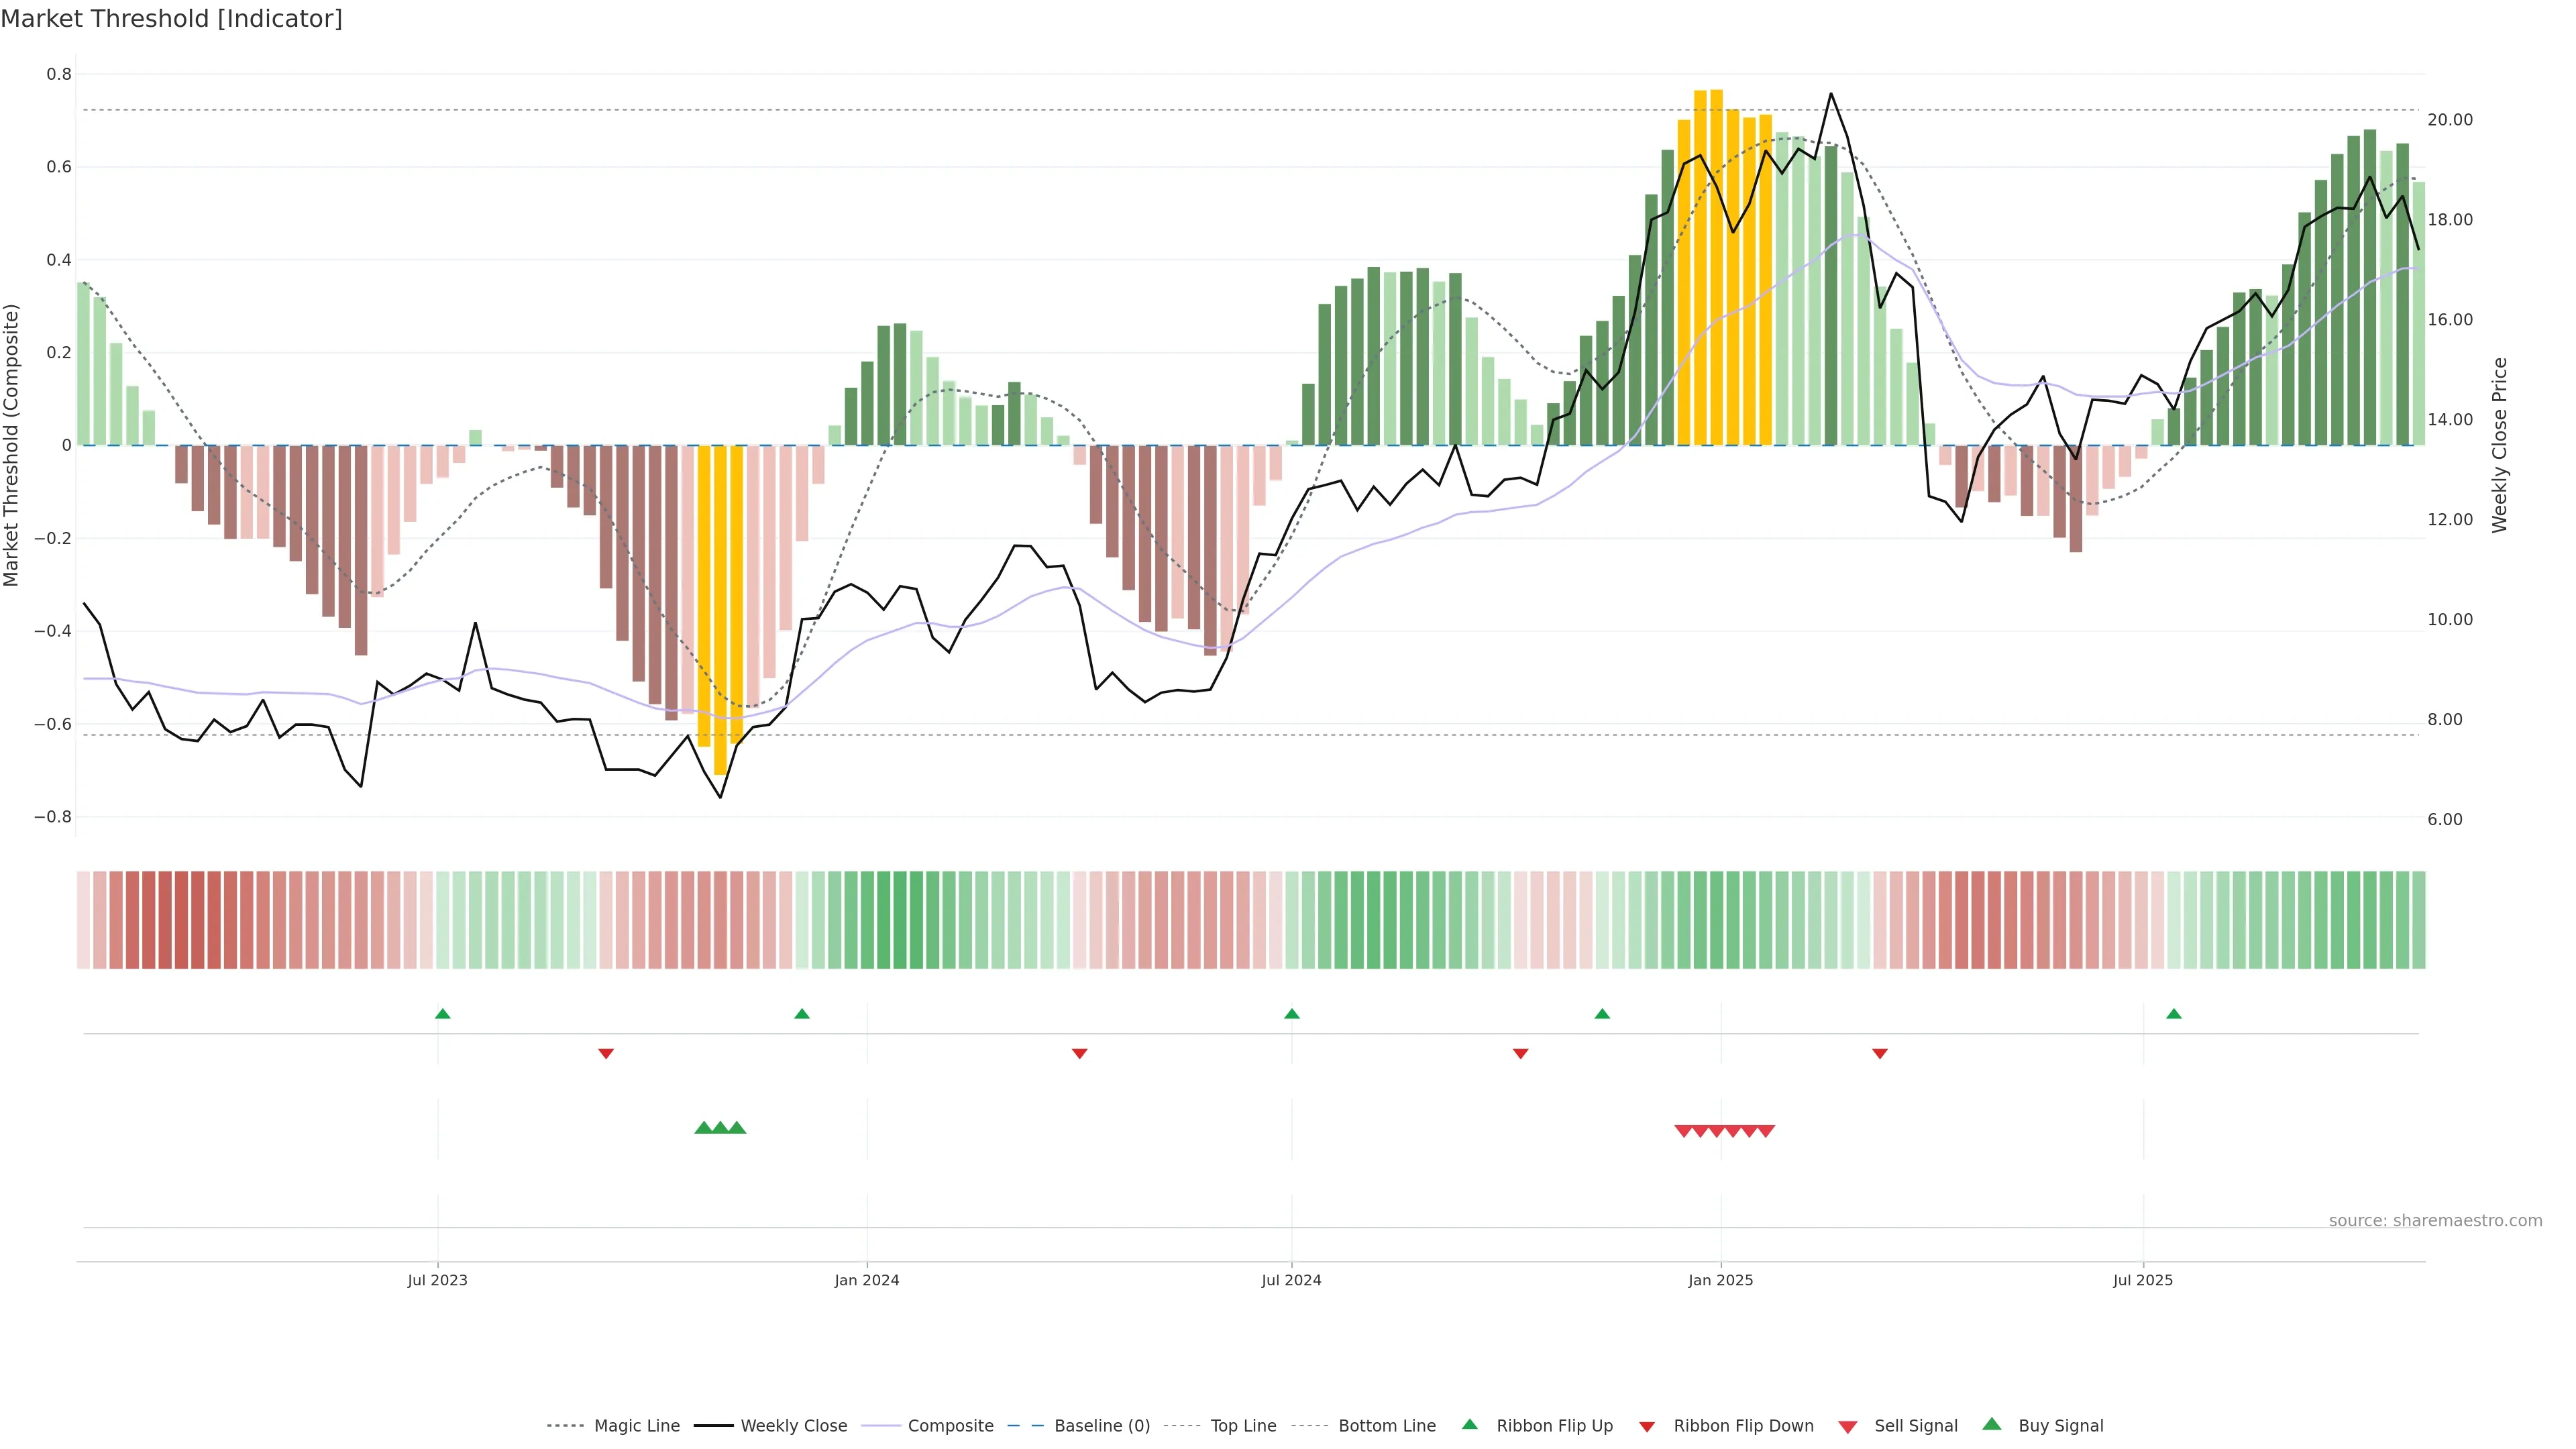Click the sharemaestro.com source text
The width and height of the screenshot is (2576, 1449).
[2435, 1221]
